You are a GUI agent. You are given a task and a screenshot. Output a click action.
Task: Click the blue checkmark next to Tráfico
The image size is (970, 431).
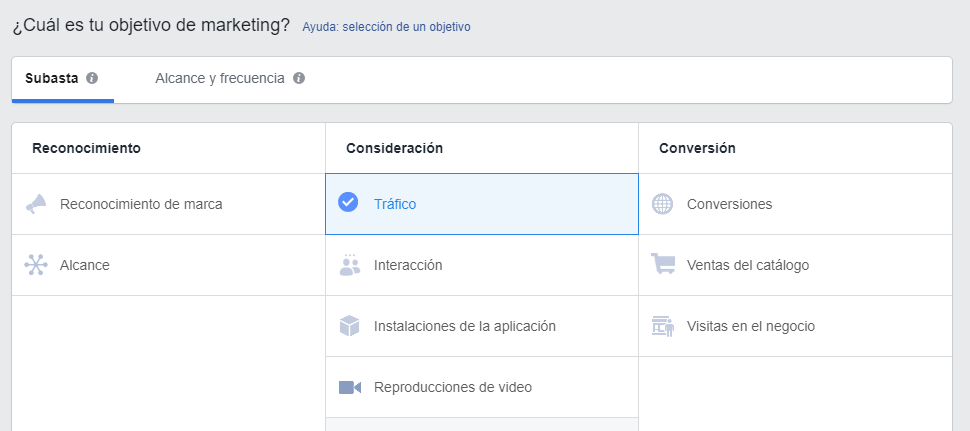pos(348,202)
